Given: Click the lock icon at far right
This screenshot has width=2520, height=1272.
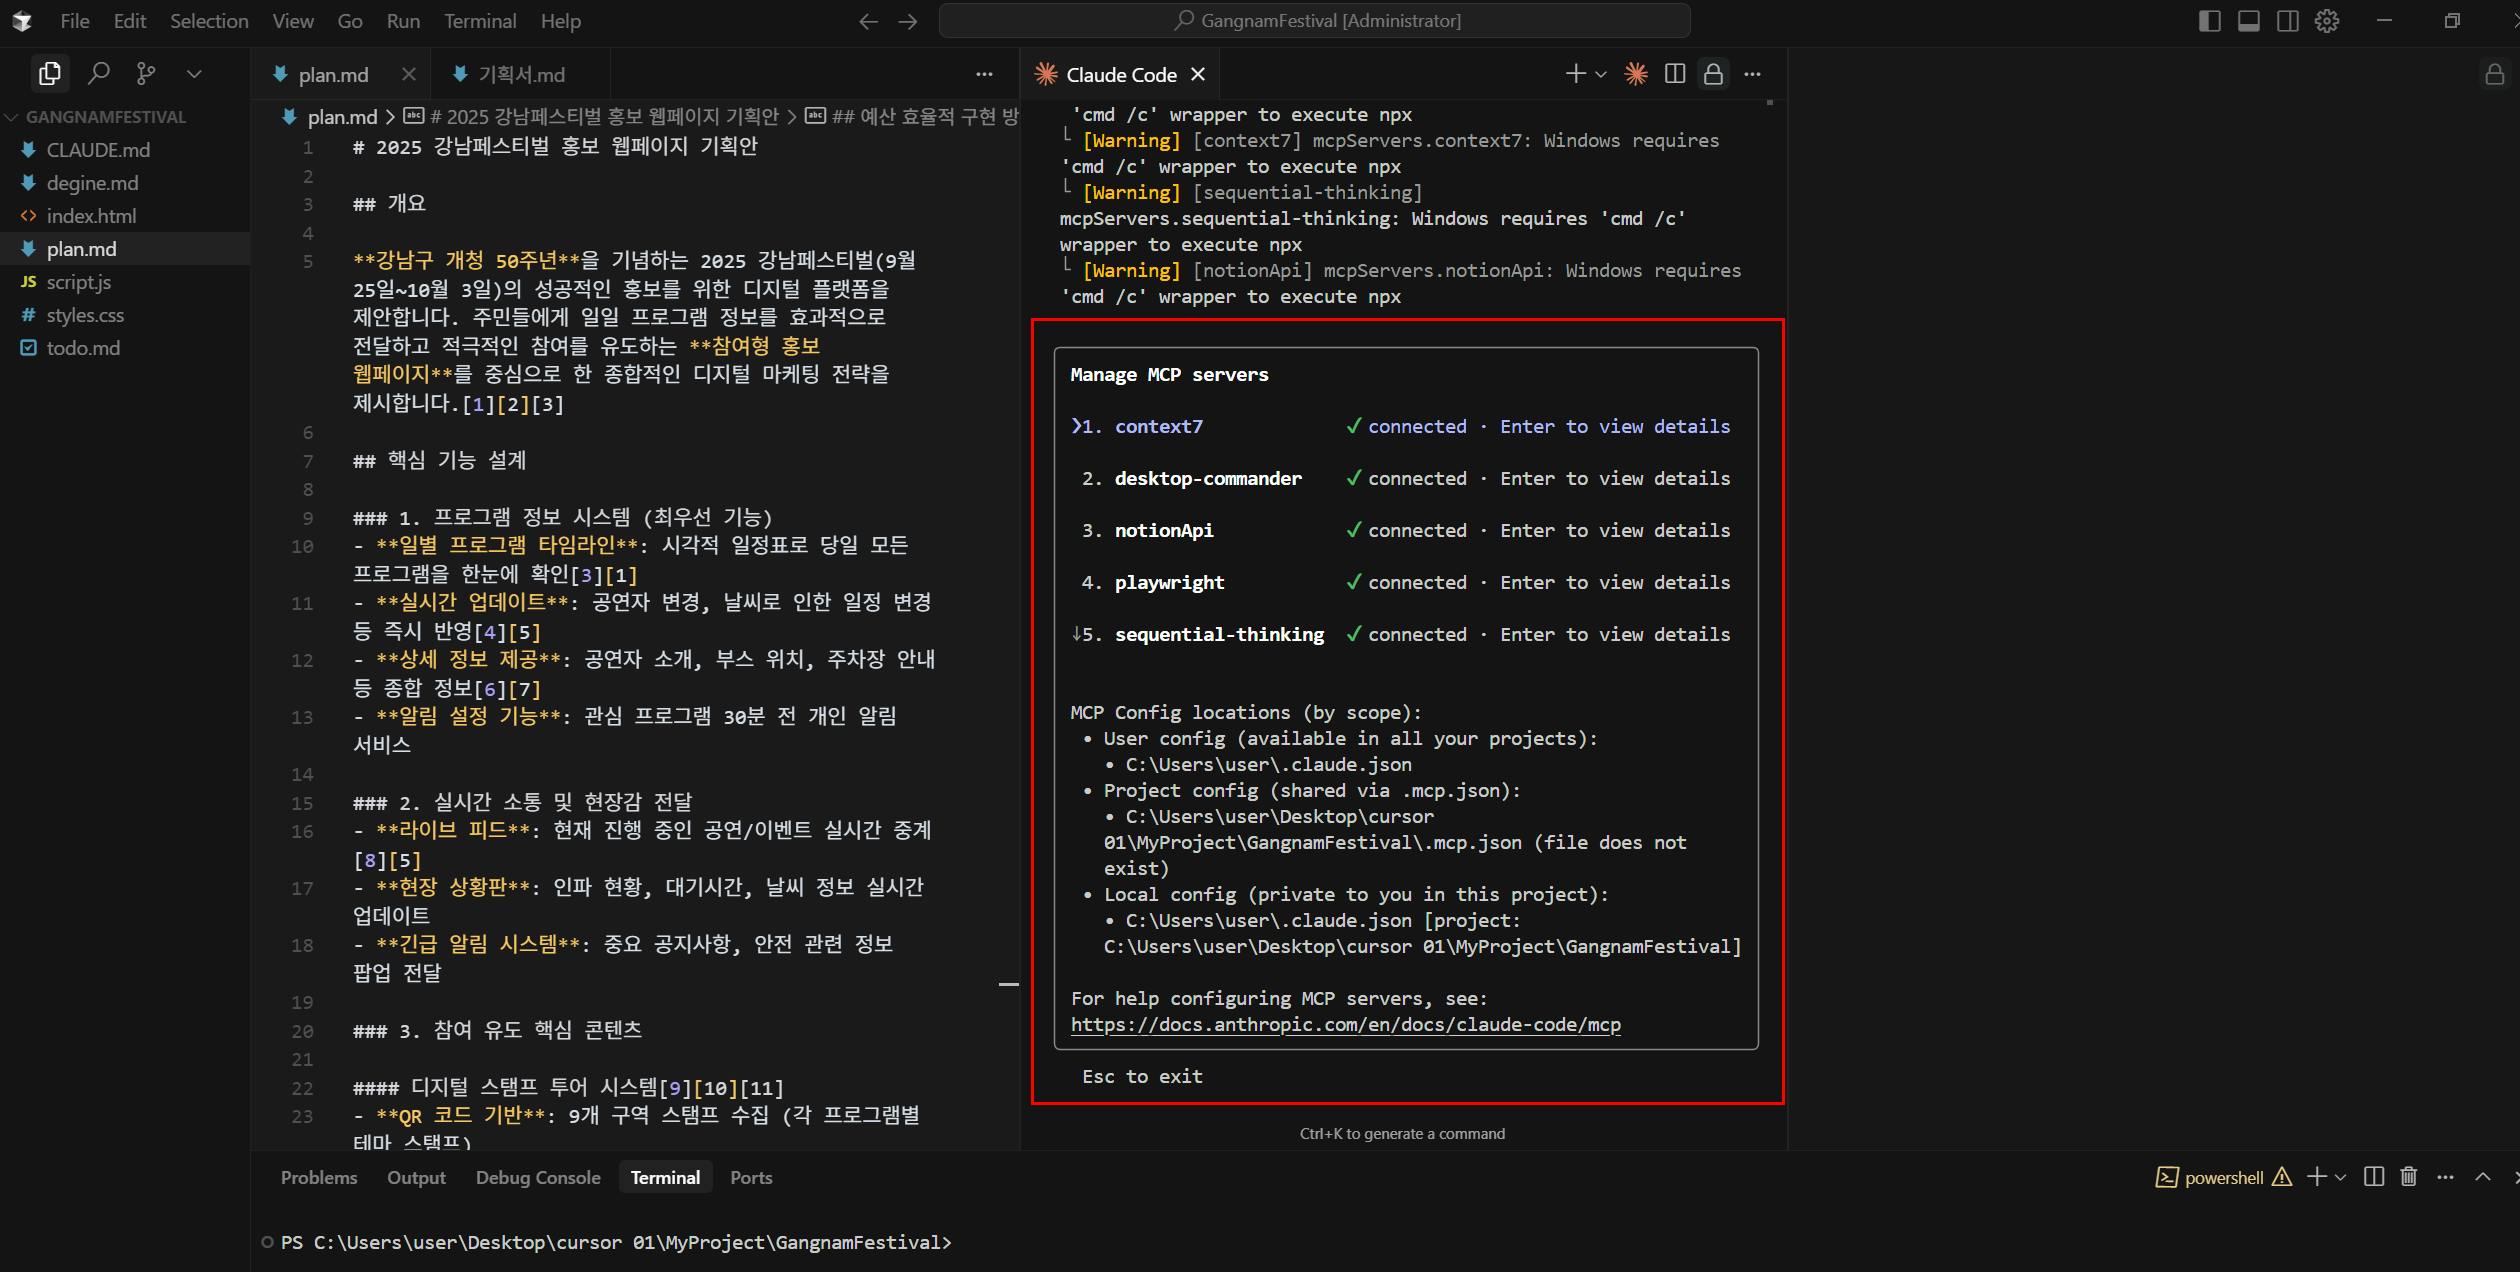Looking at the screenshot, I should pos(2494,74).
